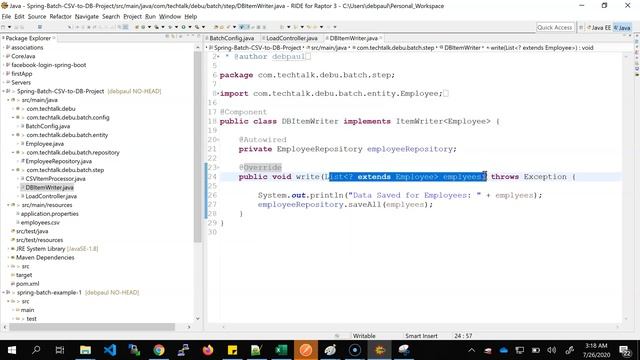Click the src/main/java breadcrumb segment
The image size is (640, 360).
[329, 48]
